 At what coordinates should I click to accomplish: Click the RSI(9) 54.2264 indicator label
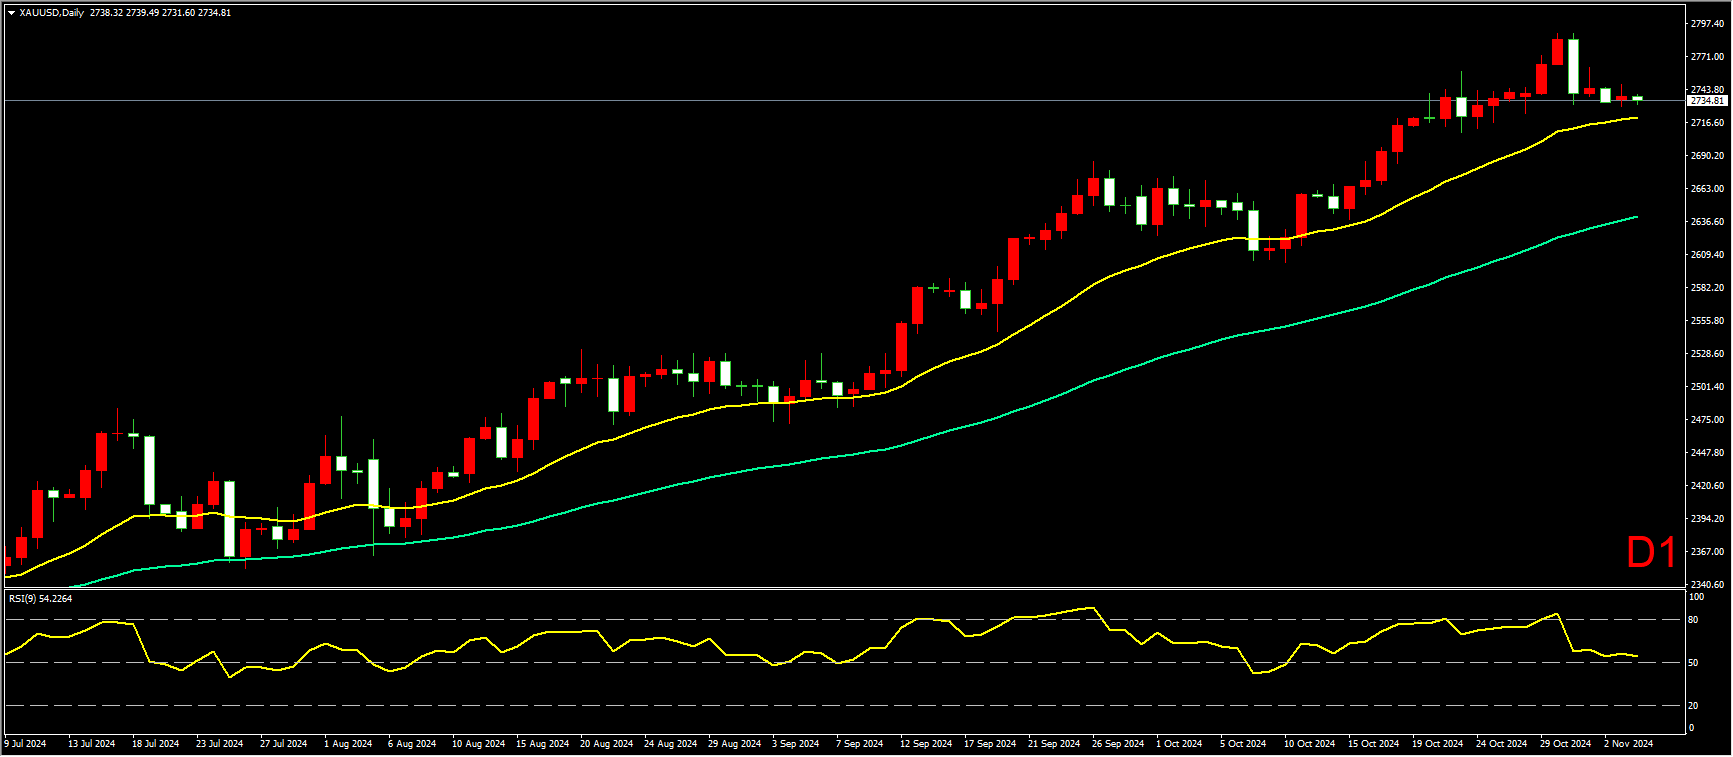pyautogui.click(x=41, y=598)
